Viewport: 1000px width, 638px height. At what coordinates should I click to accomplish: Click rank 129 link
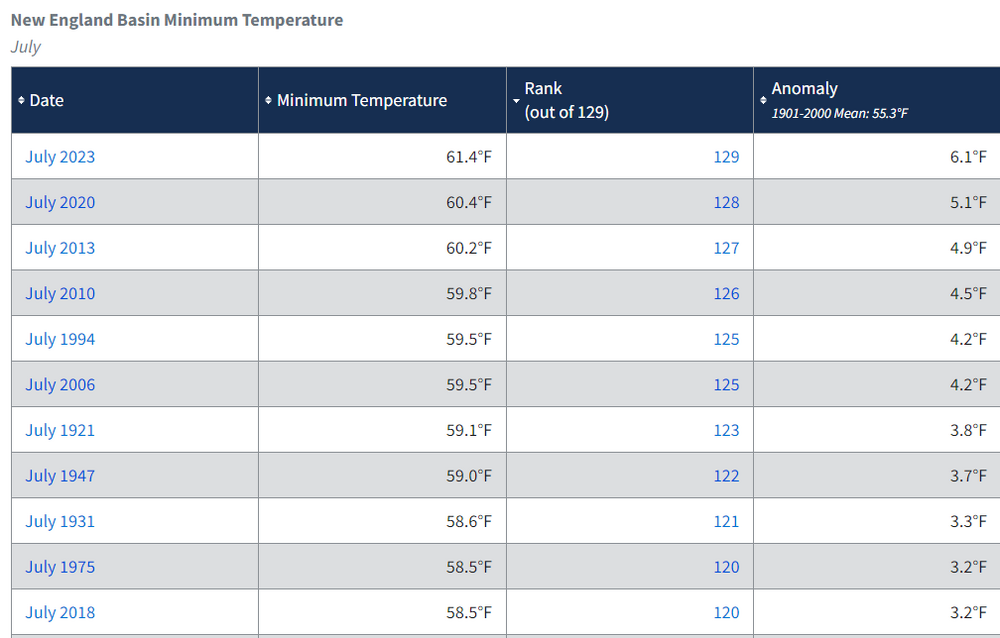pos(726,156)
